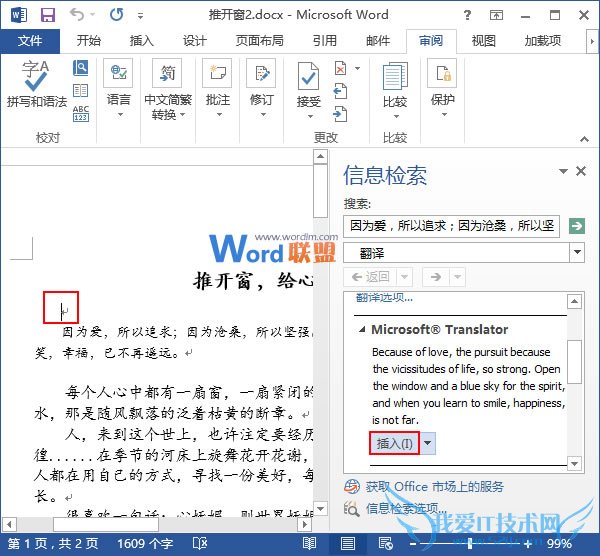Switch to the 插入 tab
Viewport: 600px width, 556px height.
tap(141, 41)
